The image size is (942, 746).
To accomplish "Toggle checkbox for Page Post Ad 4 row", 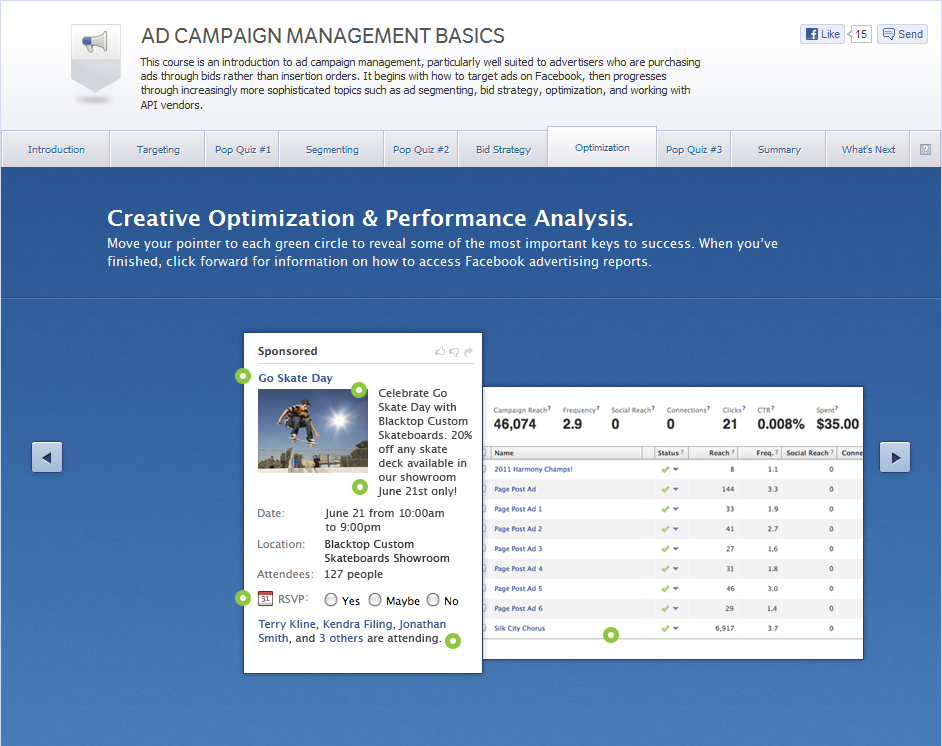I will (x=484, y=568).
